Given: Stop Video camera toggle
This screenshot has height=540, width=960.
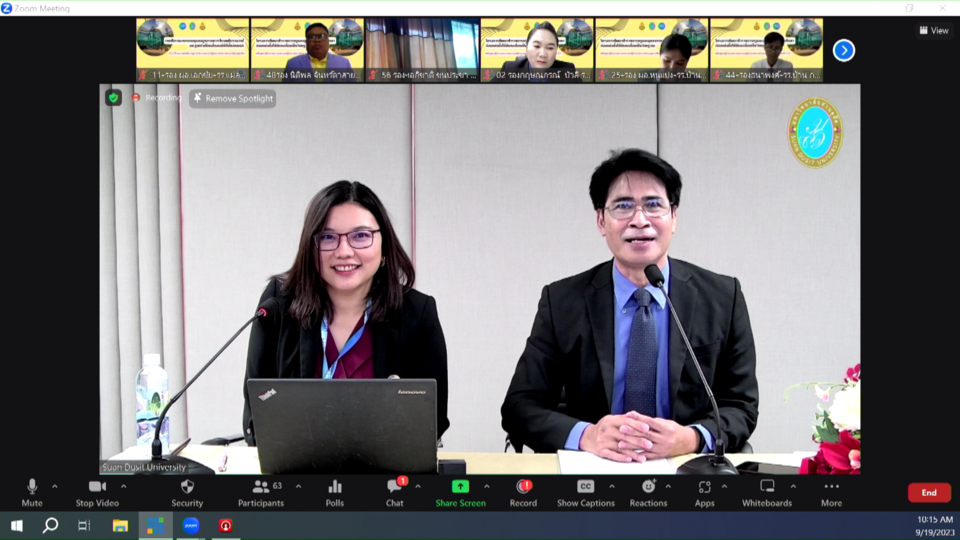Looking at the screenshot, I should click(97, 491).
